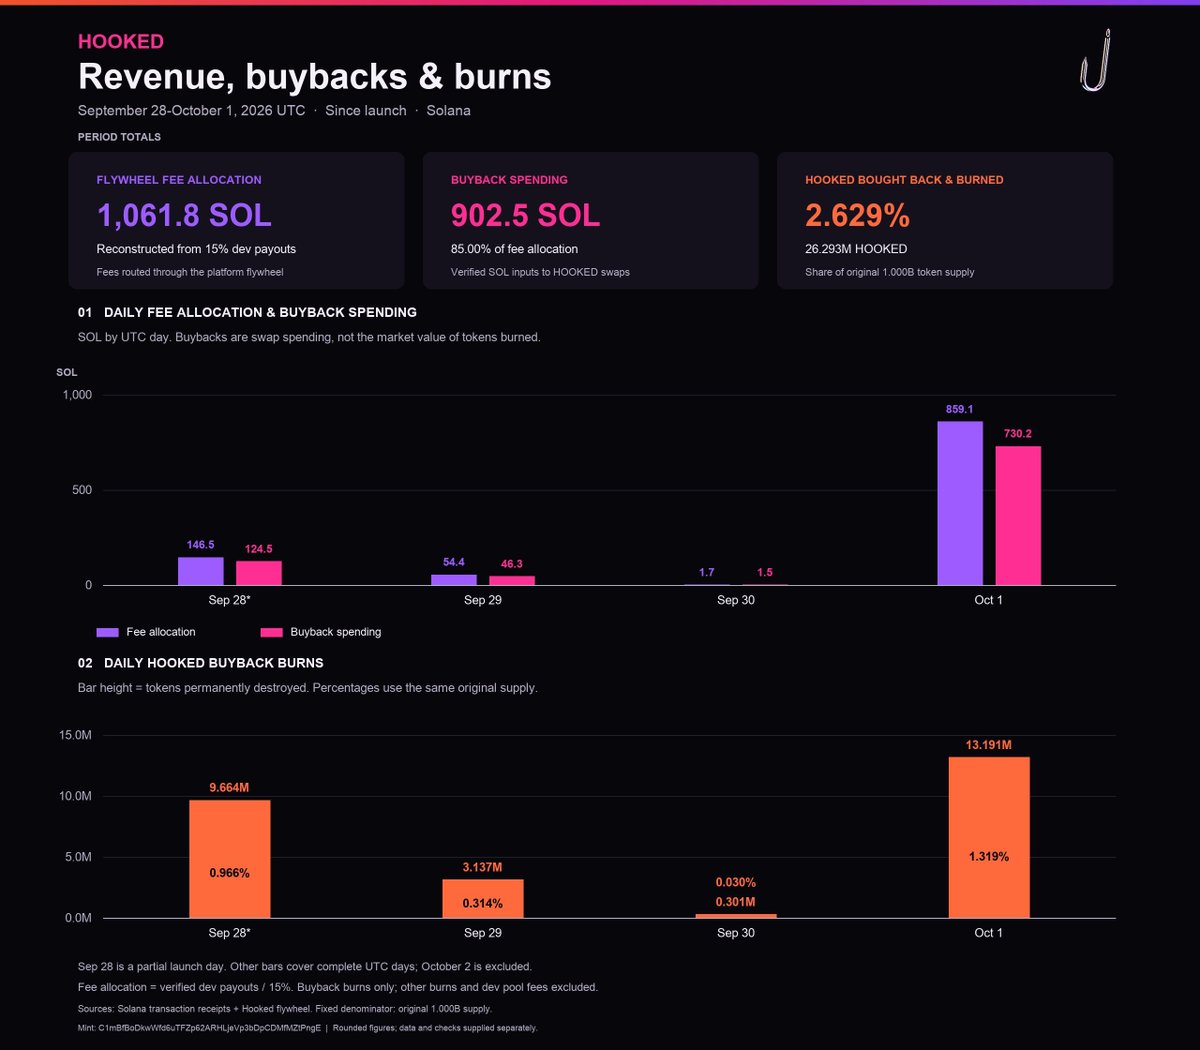Click 'Fees routed through the platform flywheel' note
Image resolution: width=1200 pixels, height=1050 pixels.
[x=190, y=272]
